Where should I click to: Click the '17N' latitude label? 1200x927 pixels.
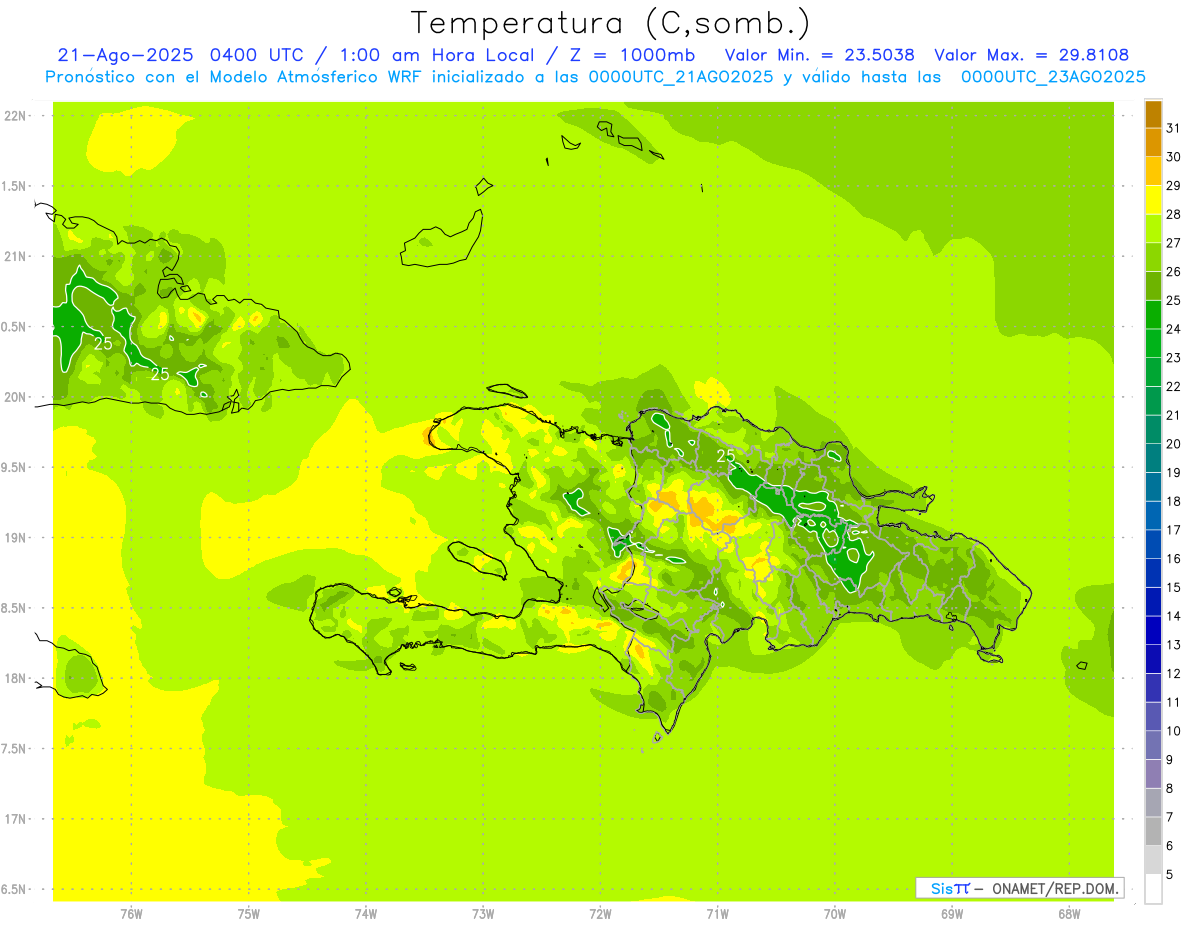[15, 819]
